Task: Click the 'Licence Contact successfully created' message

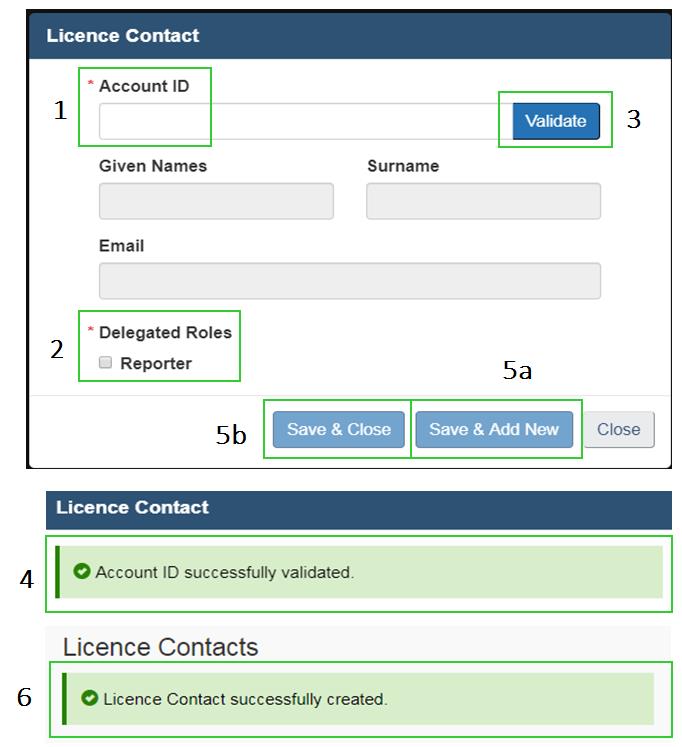Action: click(245, 699)
